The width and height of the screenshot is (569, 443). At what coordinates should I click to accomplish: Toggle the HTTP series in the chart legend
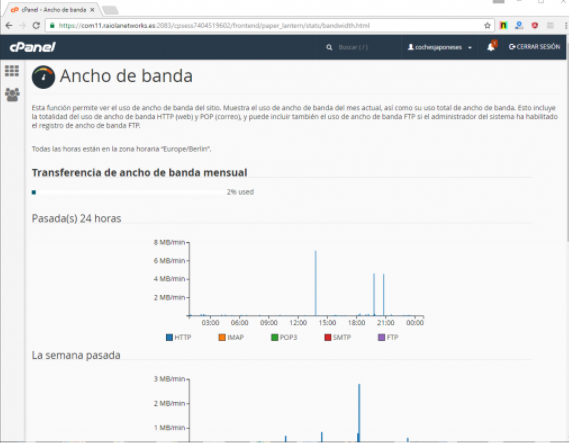(178, 337)
